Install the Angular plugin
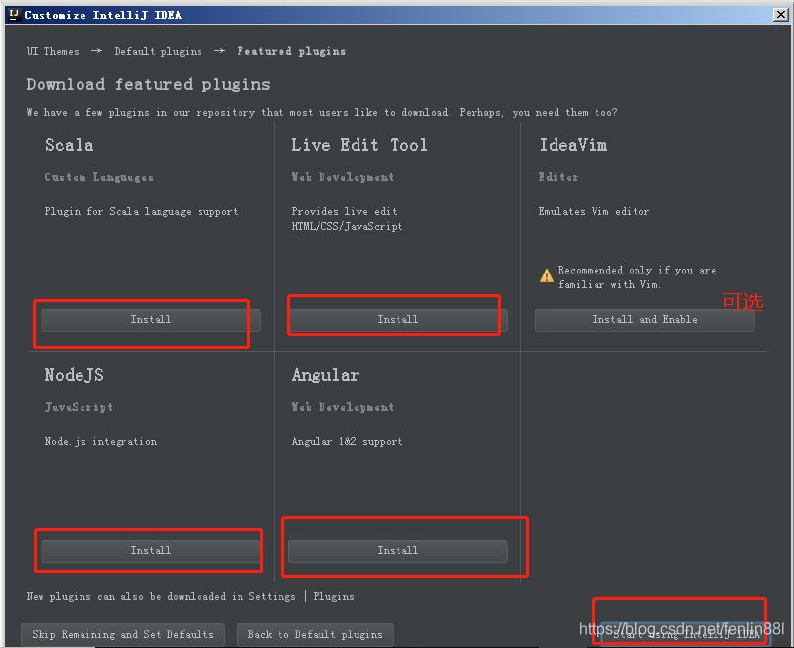The image size is (794, 648). tap(398, 551)
